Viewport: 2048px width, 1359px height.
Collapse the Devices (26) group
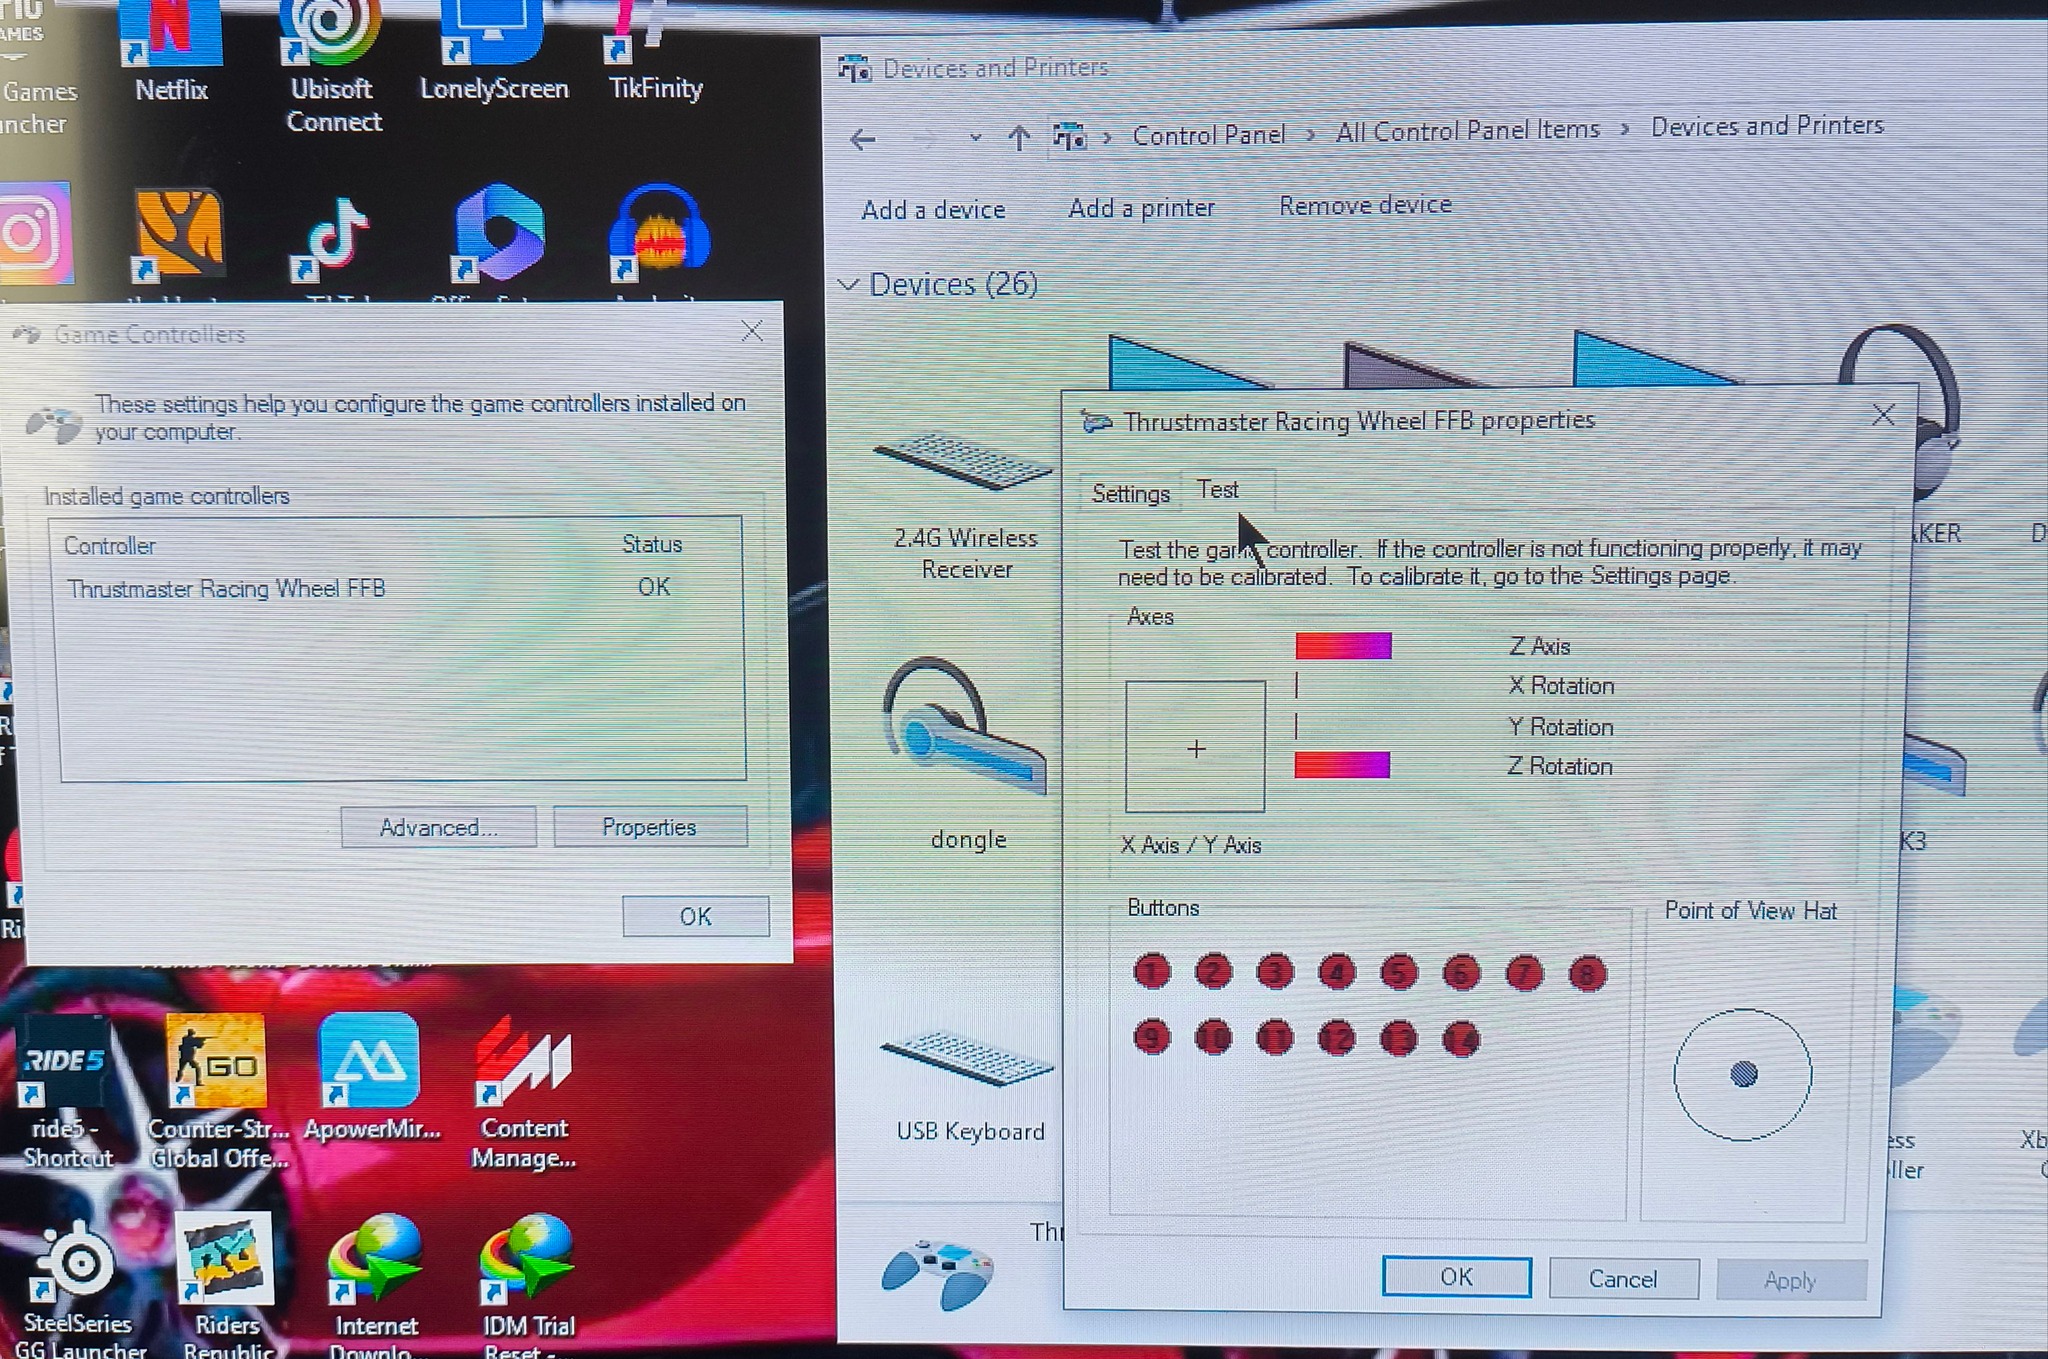pyautogui.click(x=848, y=285)
